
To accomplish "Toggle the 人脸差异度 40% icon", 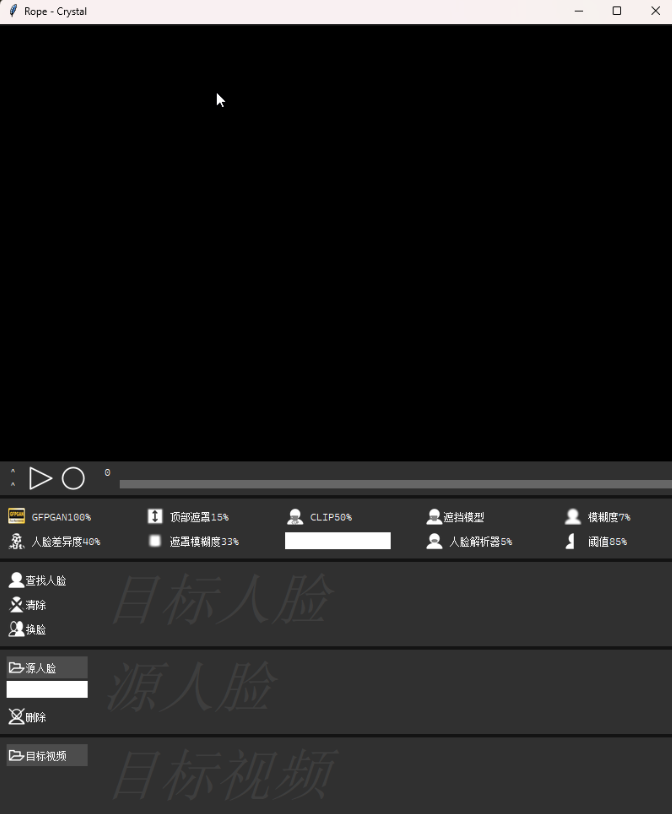I will point(16,541).
